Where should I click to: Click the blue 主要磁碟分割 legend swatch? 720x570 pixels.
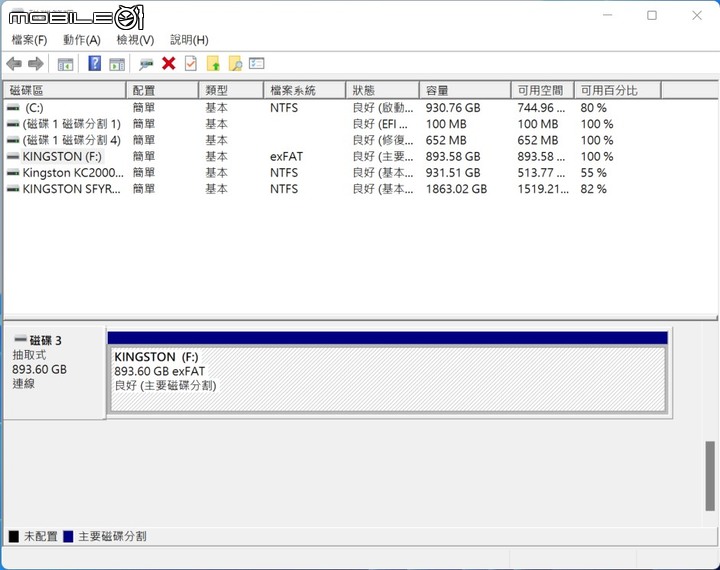[68, 536]
